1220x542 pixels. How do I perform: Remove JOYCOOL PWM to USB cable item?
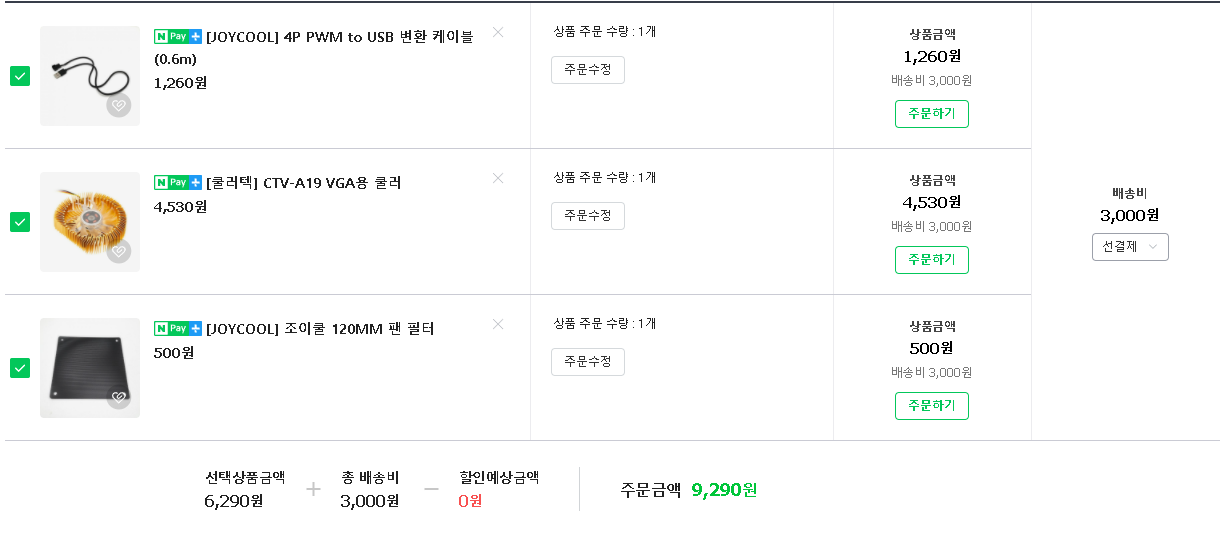coord(498,32)
